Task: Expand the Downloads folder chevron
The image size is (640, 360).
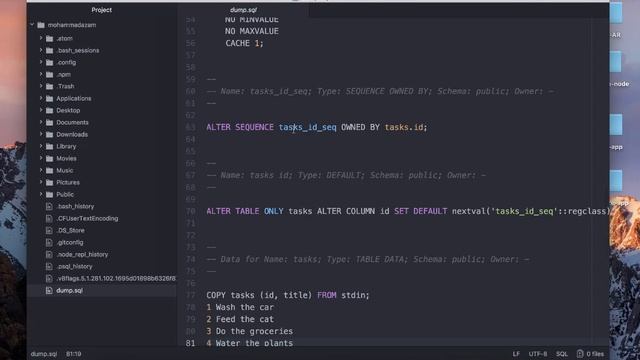Action: click(x=41, y=134)
